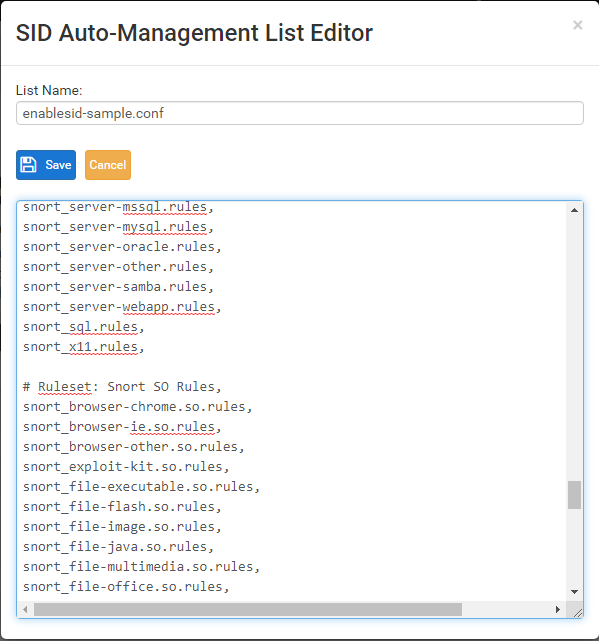
Task: Click the vertical scrollbar thumb
Action: [574, 495]
